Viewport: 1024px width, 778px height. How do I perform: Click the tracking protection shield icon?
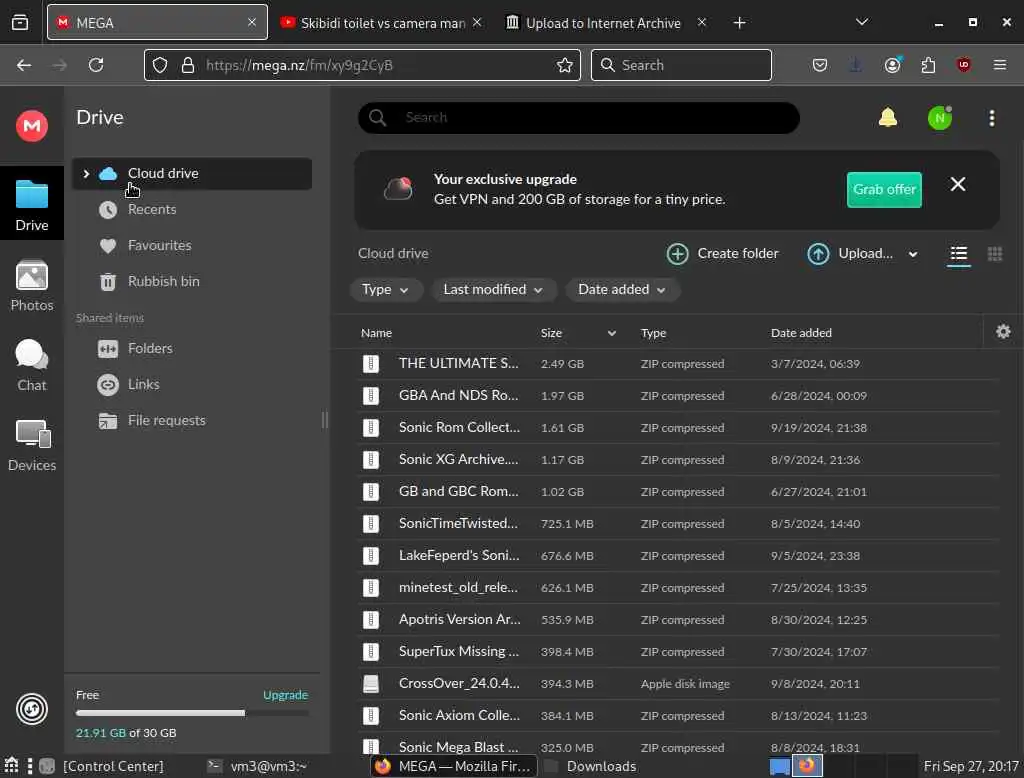pyautogui.click(x=160, y=65)
